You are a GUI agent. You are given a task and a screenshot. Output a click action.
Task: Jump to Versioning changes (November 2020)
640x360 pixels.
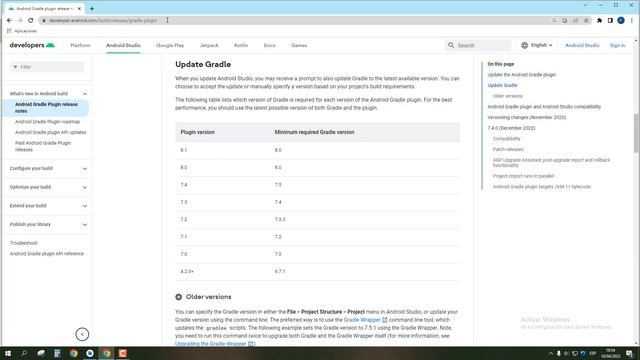coord(527,117)
